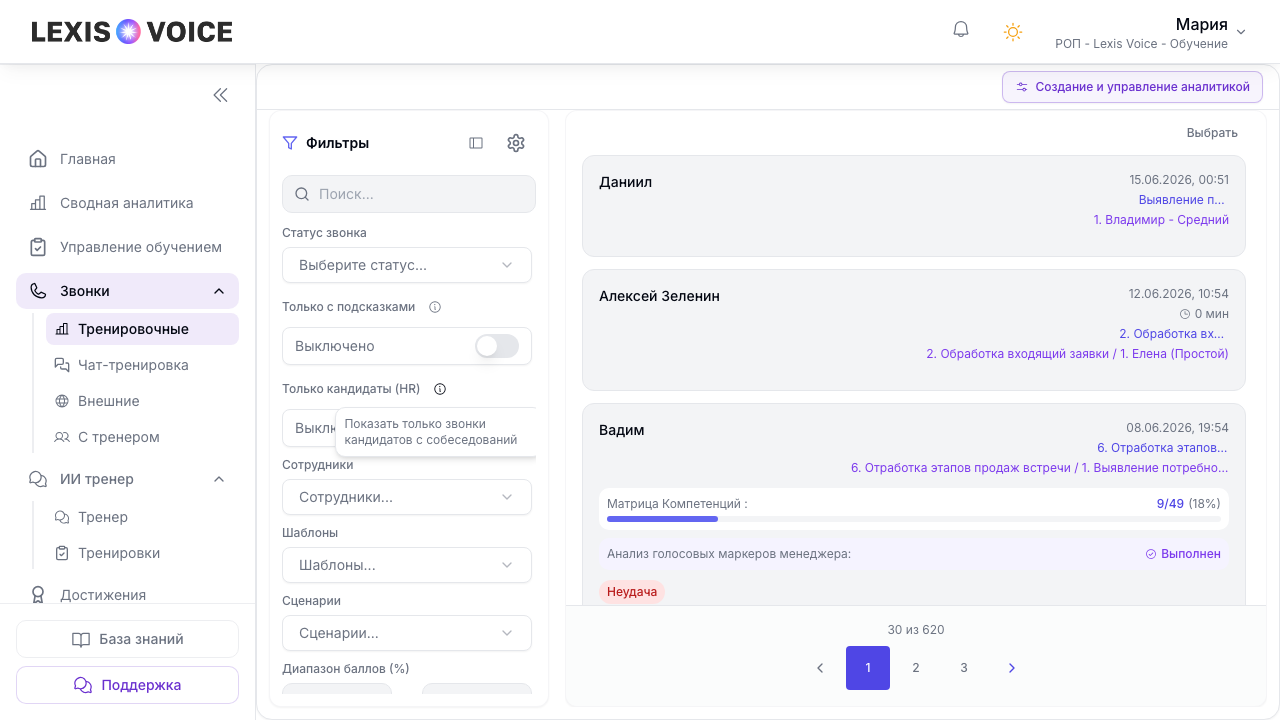
Task: Expand the Сценарии dropdown
Action: point(407,633)
